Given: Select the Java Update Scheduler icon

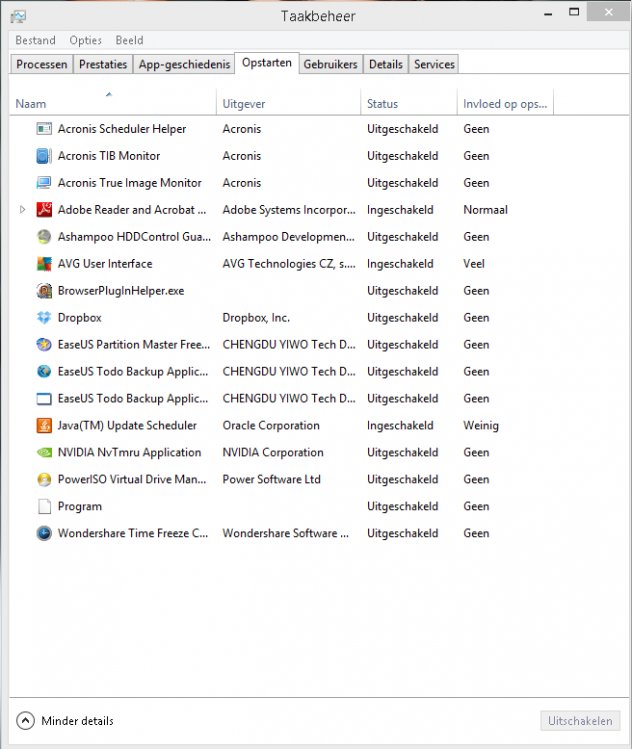Looking at the screenshot, I should click(x=44, y=426).
